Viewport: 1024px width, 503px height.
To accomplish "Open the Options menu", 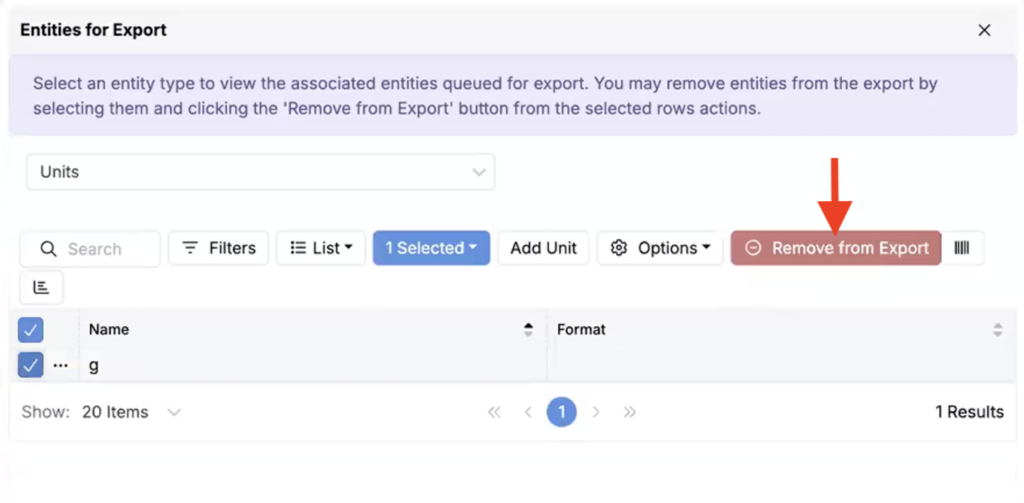I will pyautogui.click(x=660, y=248).
